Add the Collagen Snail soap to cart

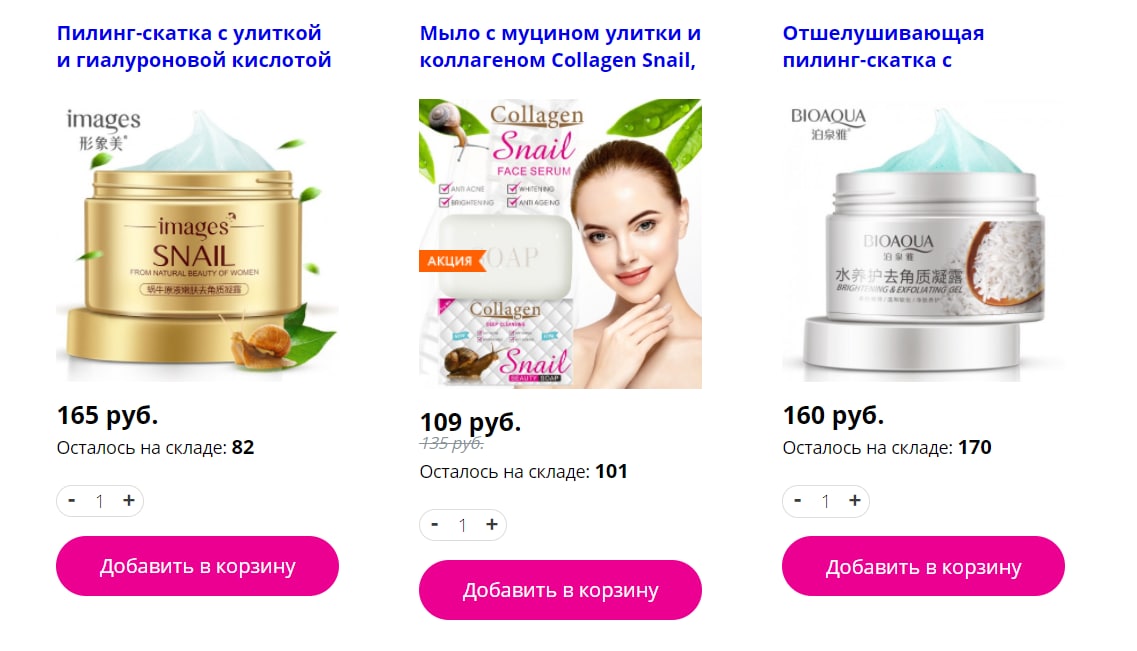pyautogui.click(x=561, y=590)
